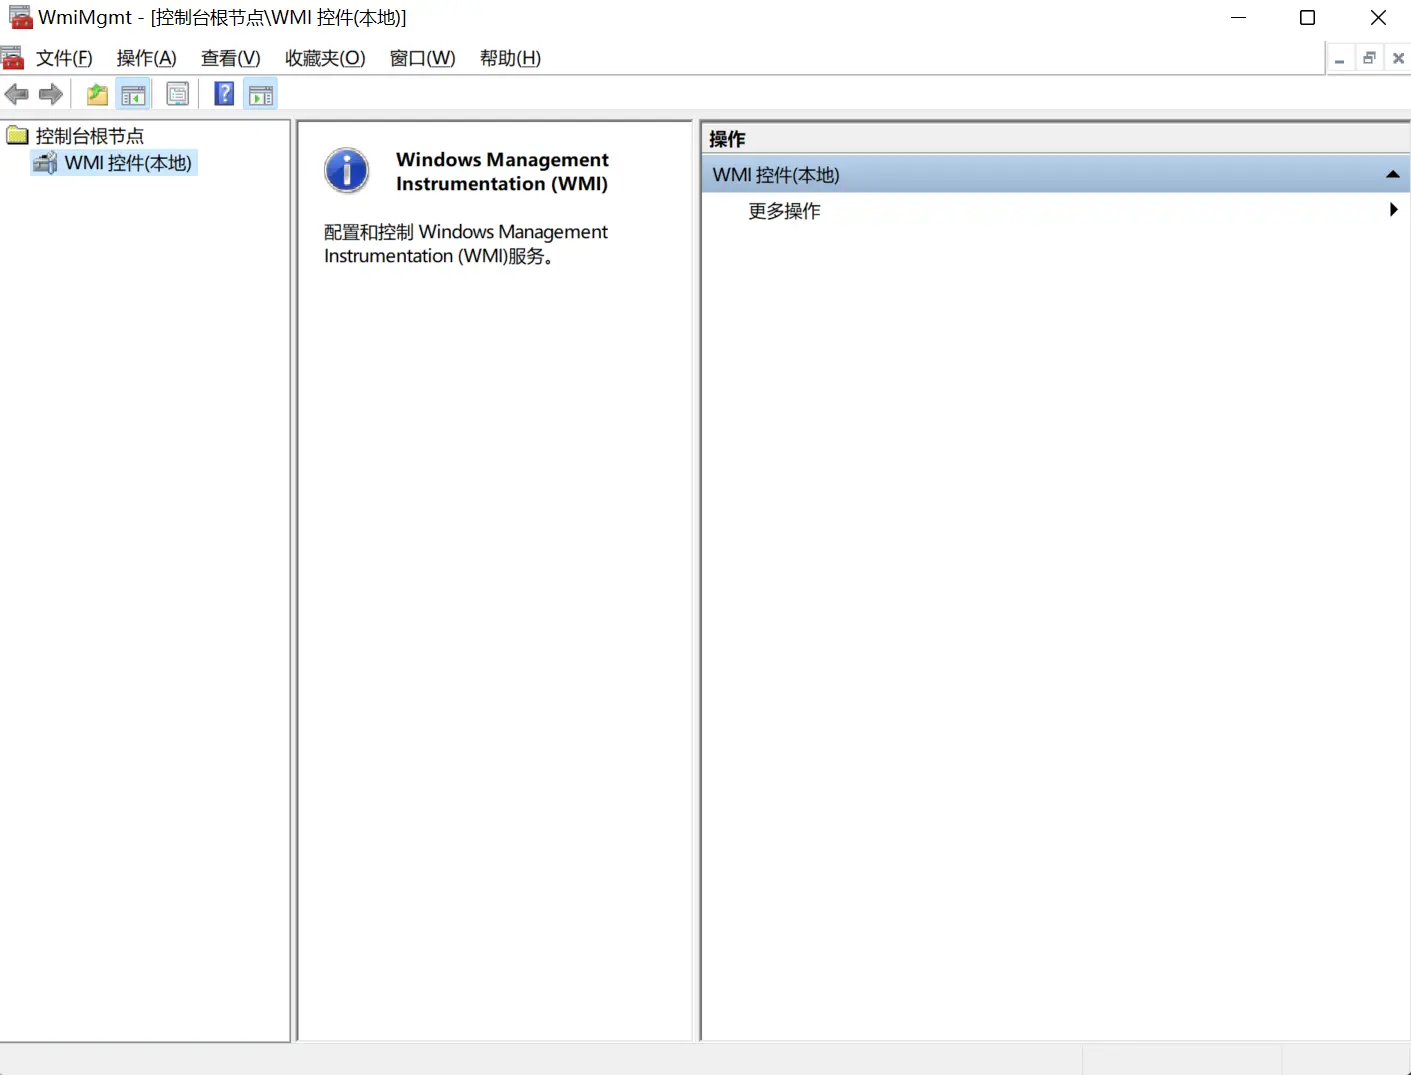Open the 帮助(H) menu
This screenshot has width=1411, height=1075.
click(x=510, y=58)
